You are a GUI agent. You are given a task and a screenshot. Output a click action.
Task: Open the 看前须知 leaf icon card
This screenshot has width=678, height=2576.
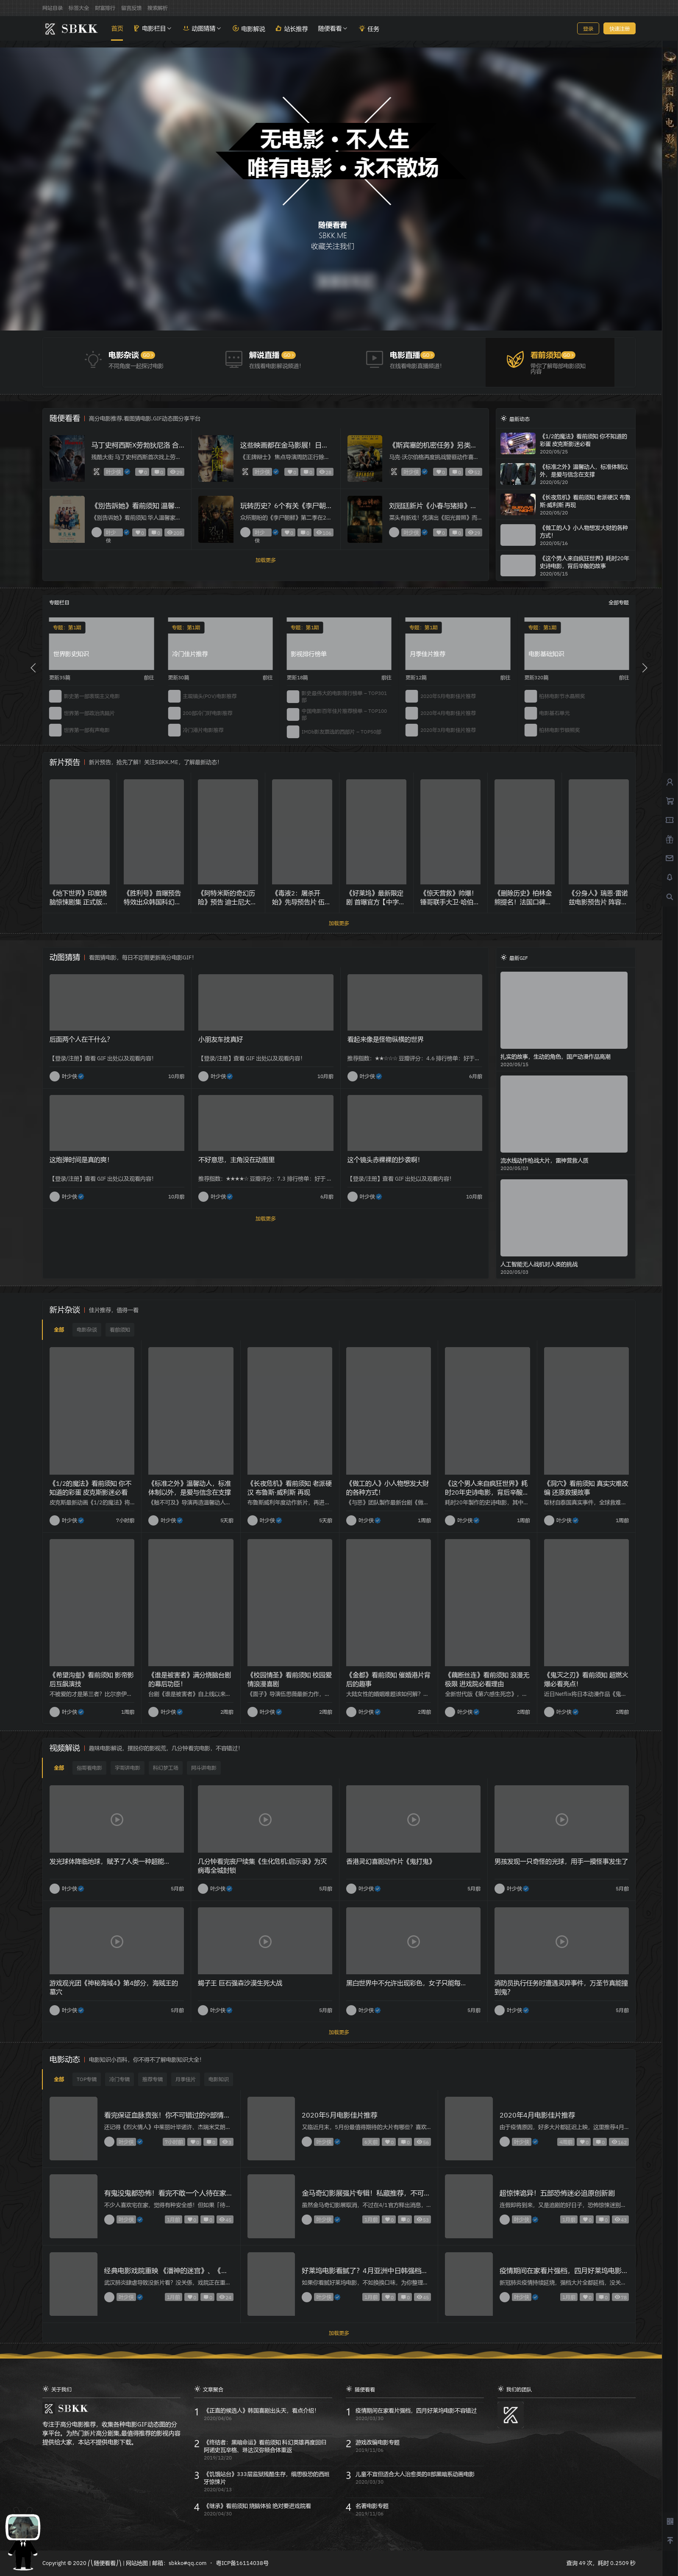point(550,361)
